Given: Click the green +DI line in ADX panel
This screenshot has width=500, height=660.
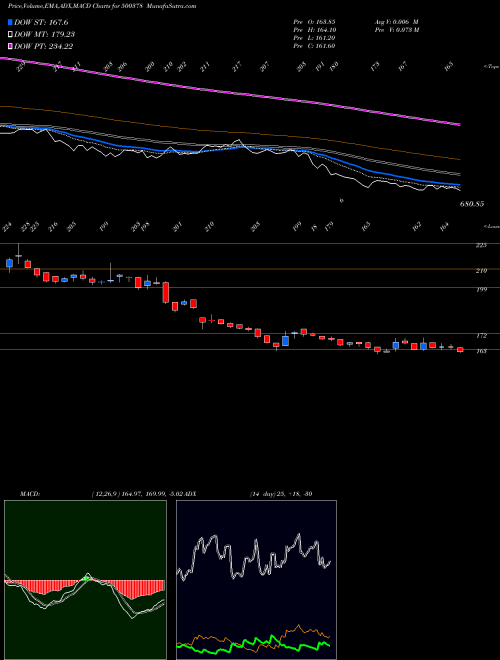Looking at the screenshot, I should [253, 645].
